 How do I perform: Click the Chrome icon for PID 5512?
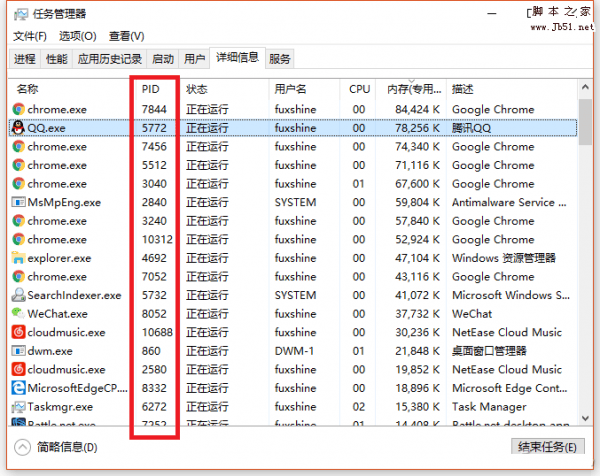point(18,165)
